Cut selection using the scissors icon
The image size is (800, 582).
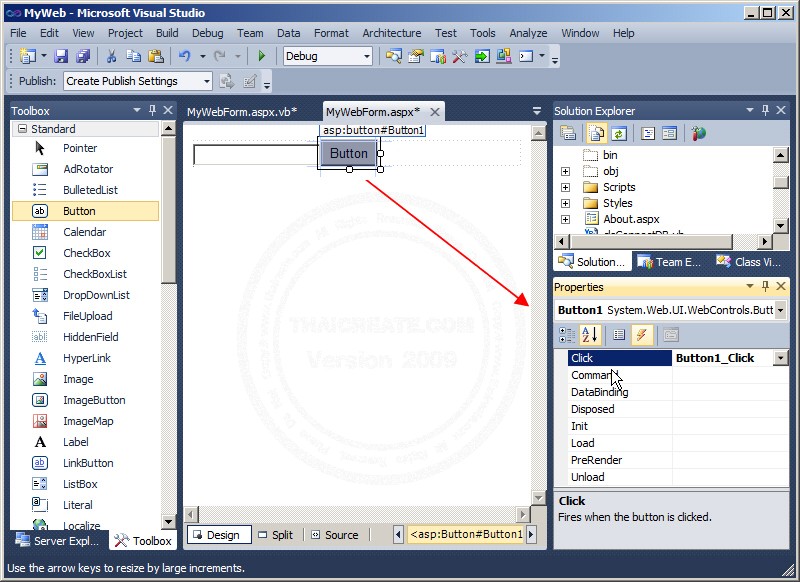111,56
